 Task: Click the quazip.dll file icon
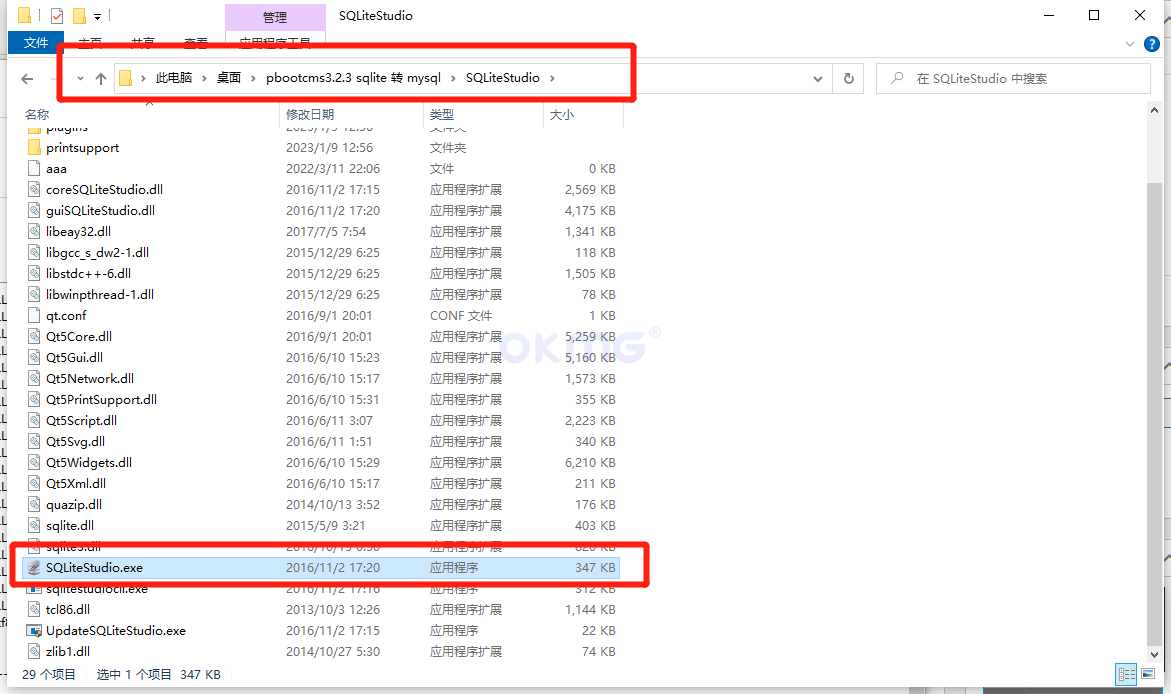34,504
